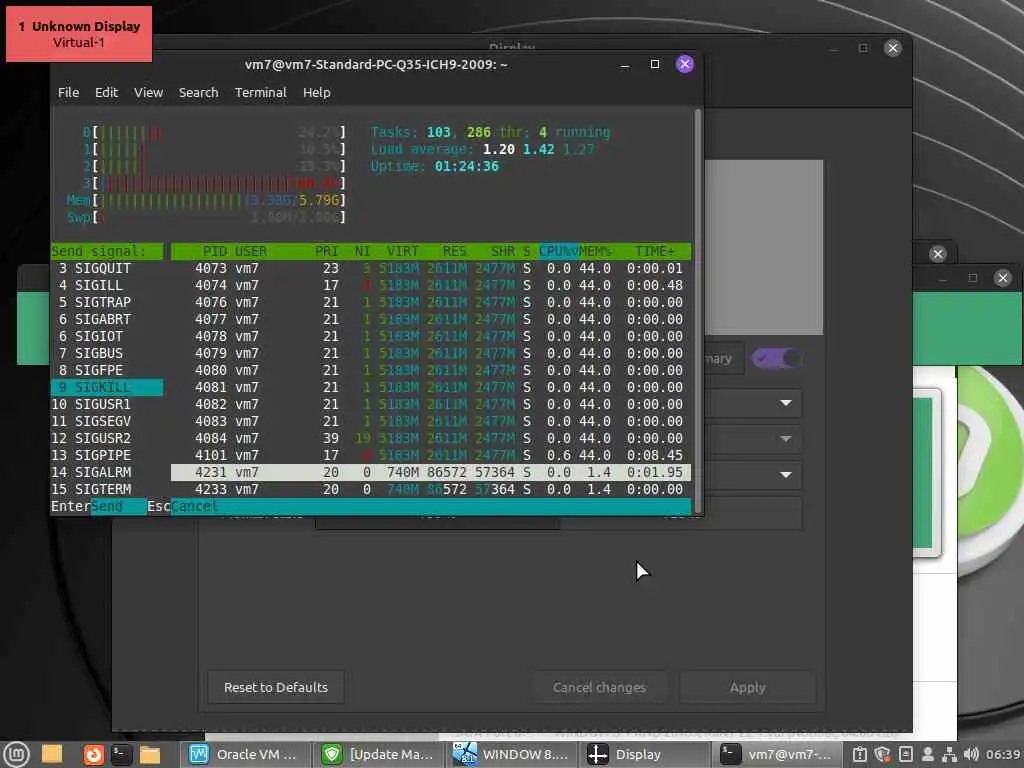The image size is (1024, 768).
Task: Open the View menu in terminal
Action: click(148, 93)
